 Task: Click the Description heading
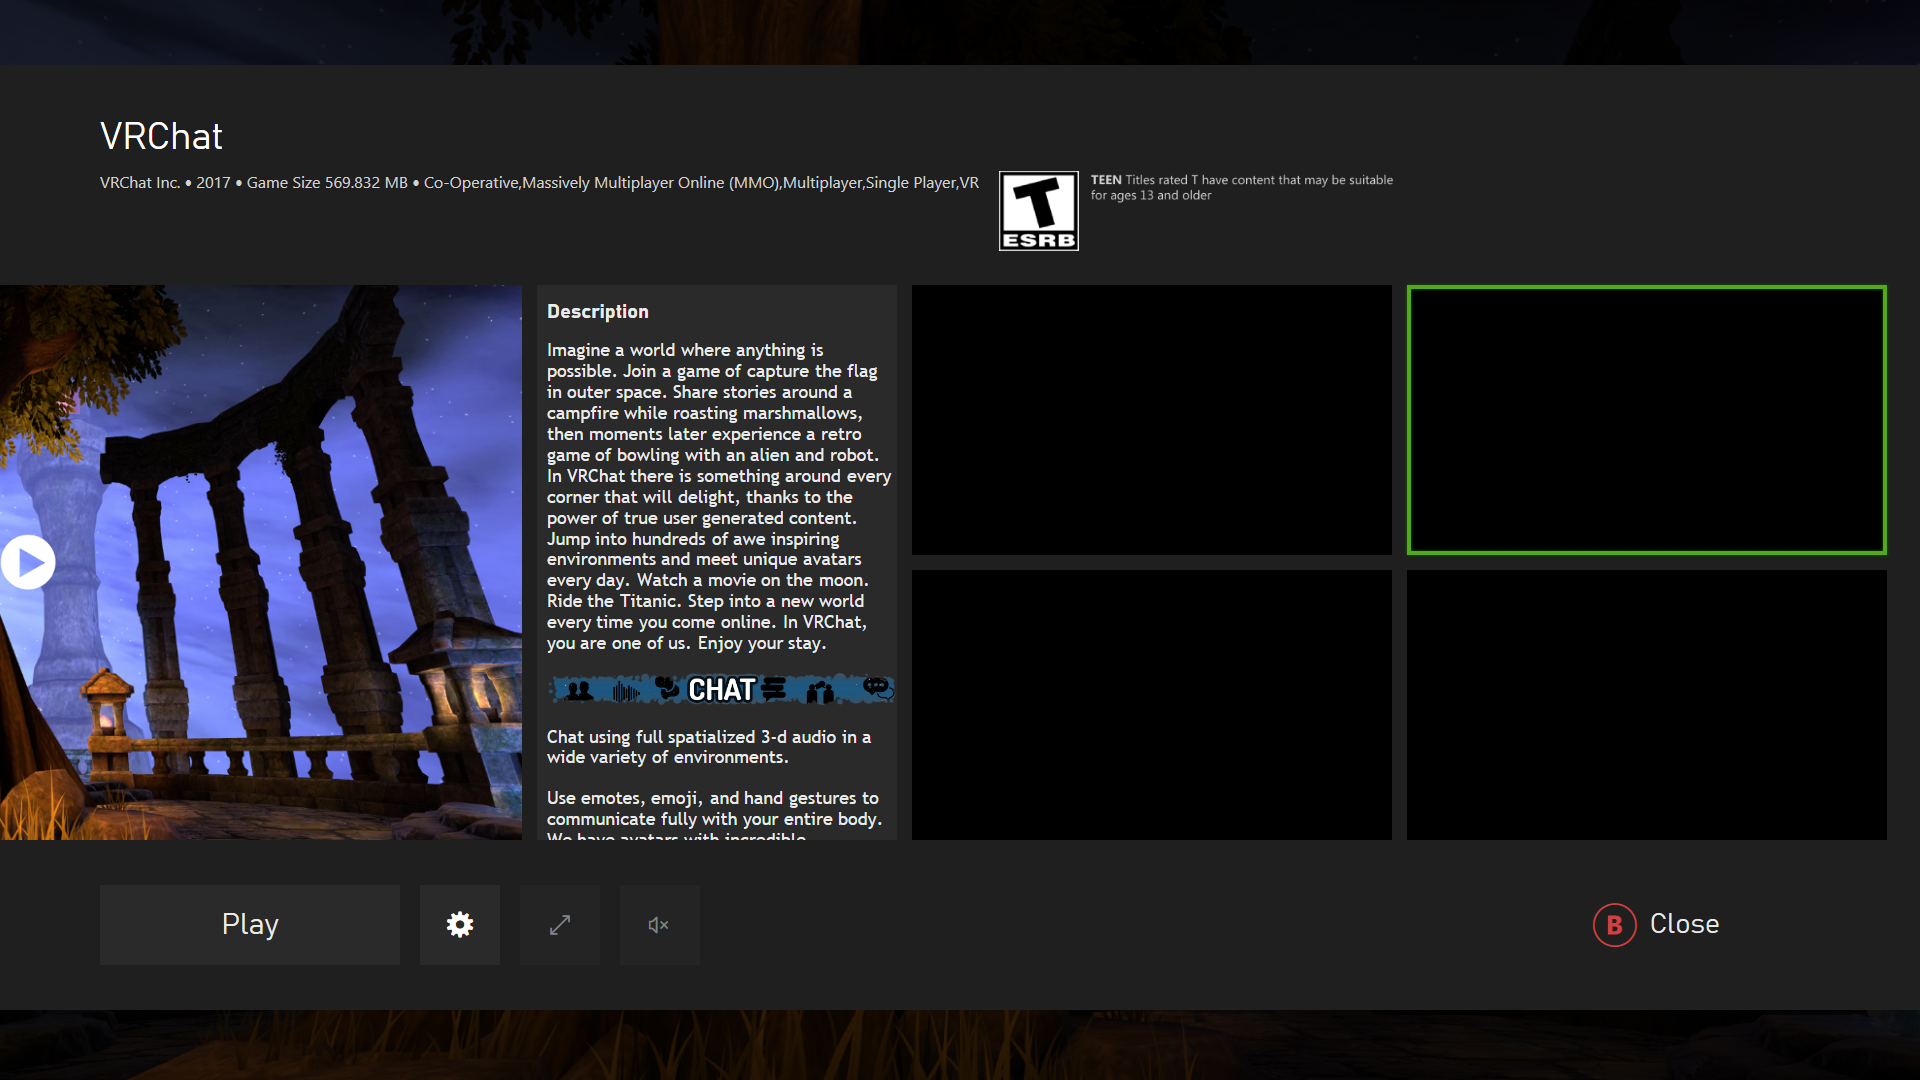tap(597, 311)
